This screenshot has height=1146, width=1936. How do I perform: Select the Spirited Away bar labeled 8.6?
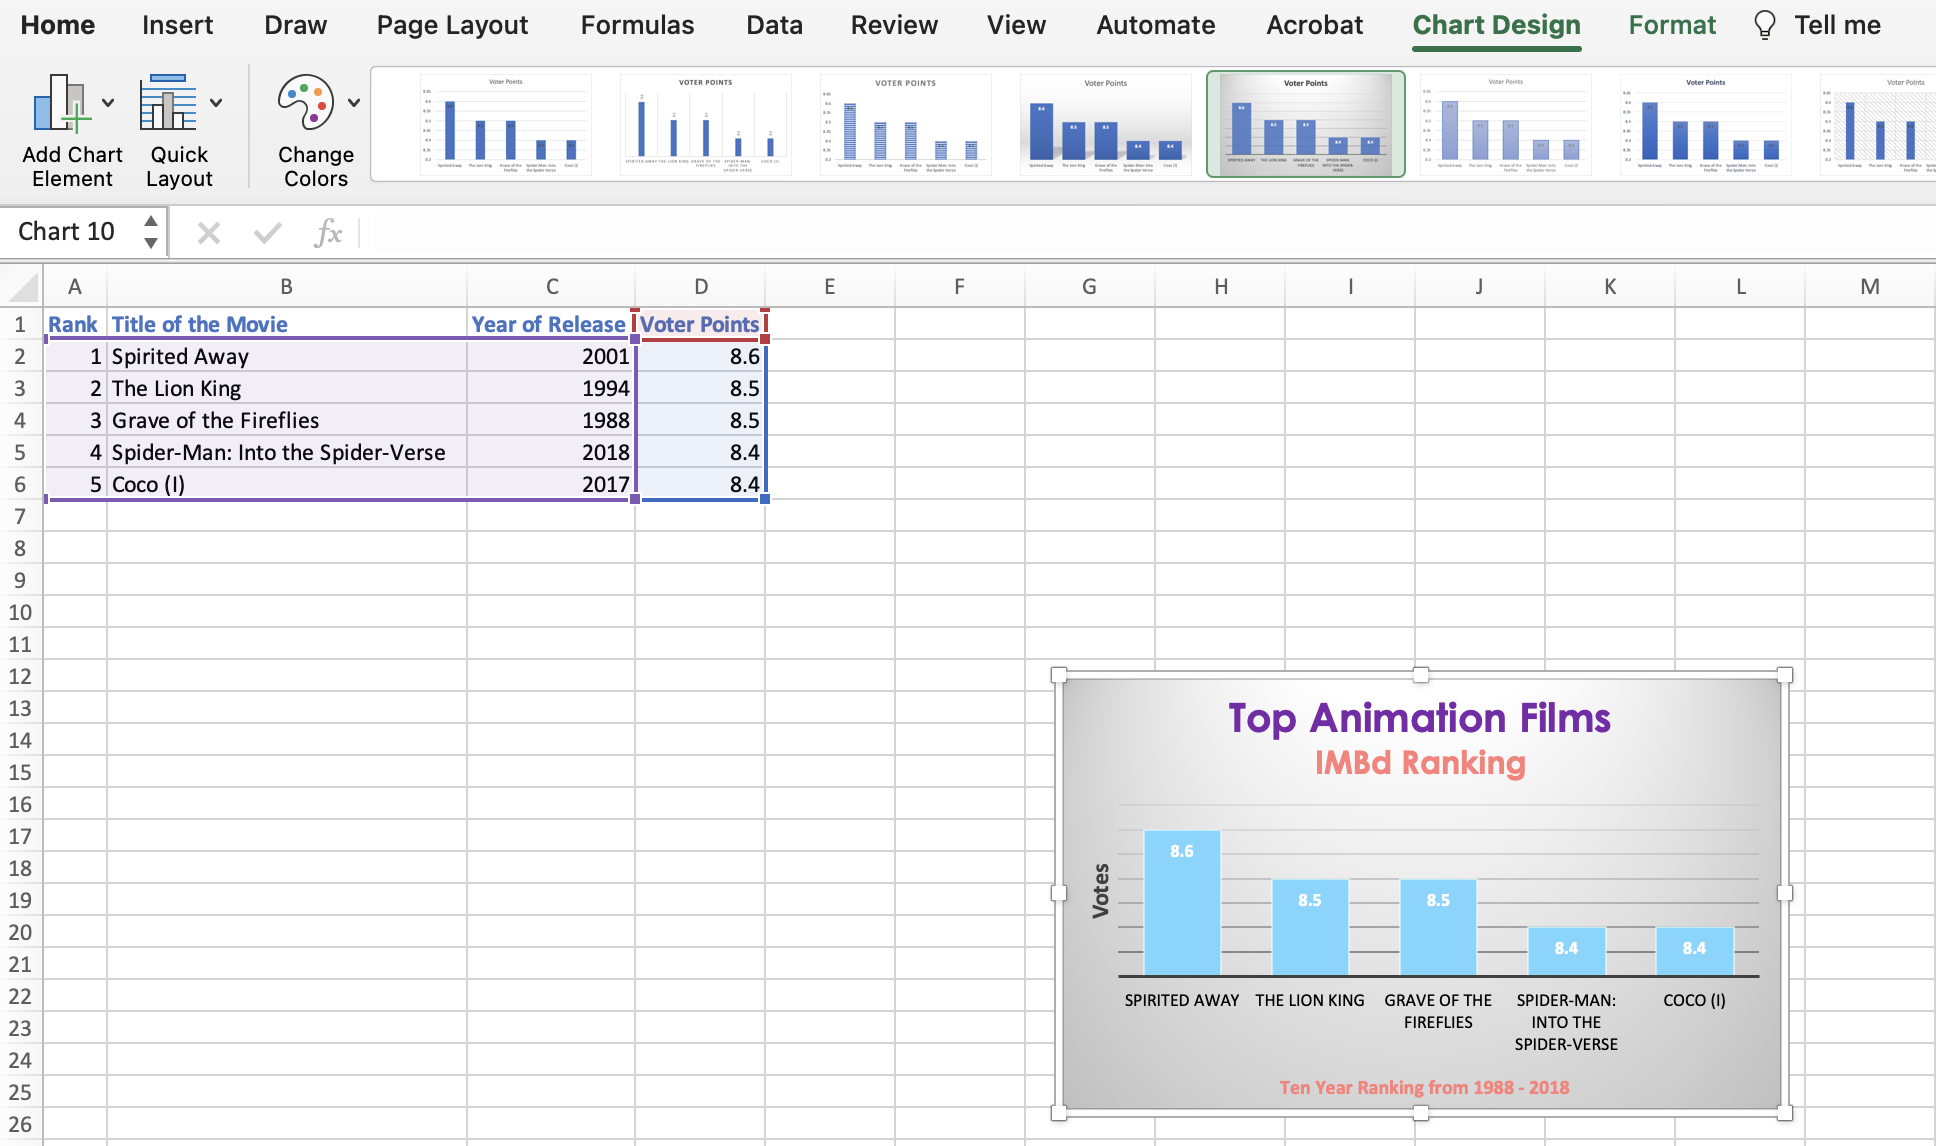click(x=1182, y=902)
